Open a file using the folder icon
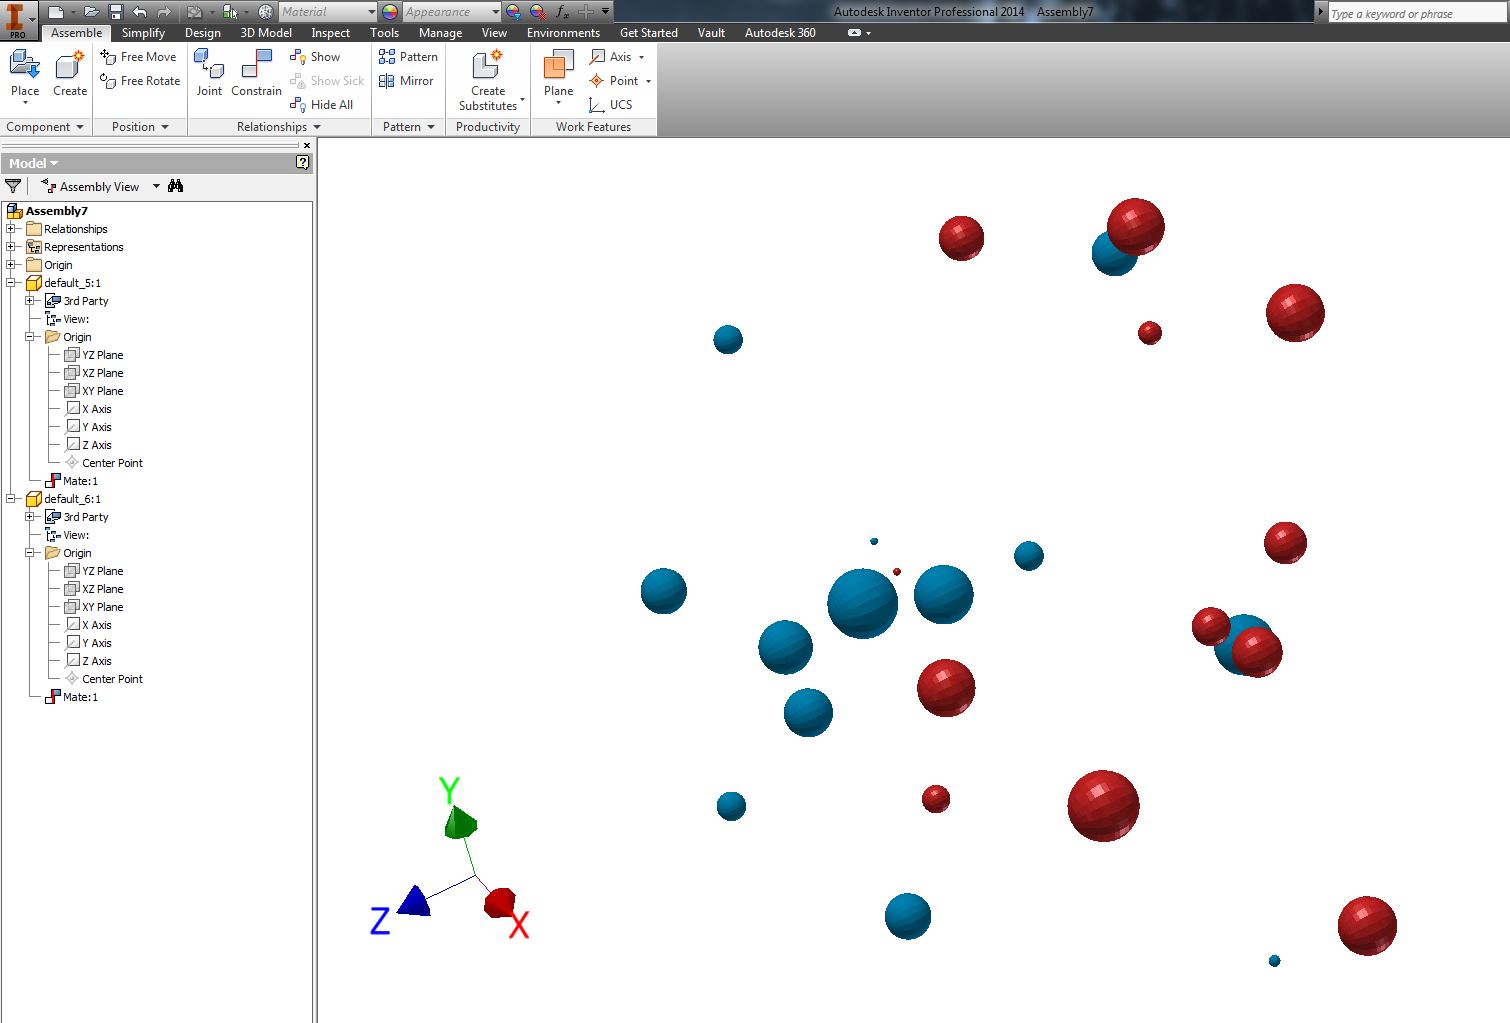This screenshot has height=1023, width=1510. (91, 12)
